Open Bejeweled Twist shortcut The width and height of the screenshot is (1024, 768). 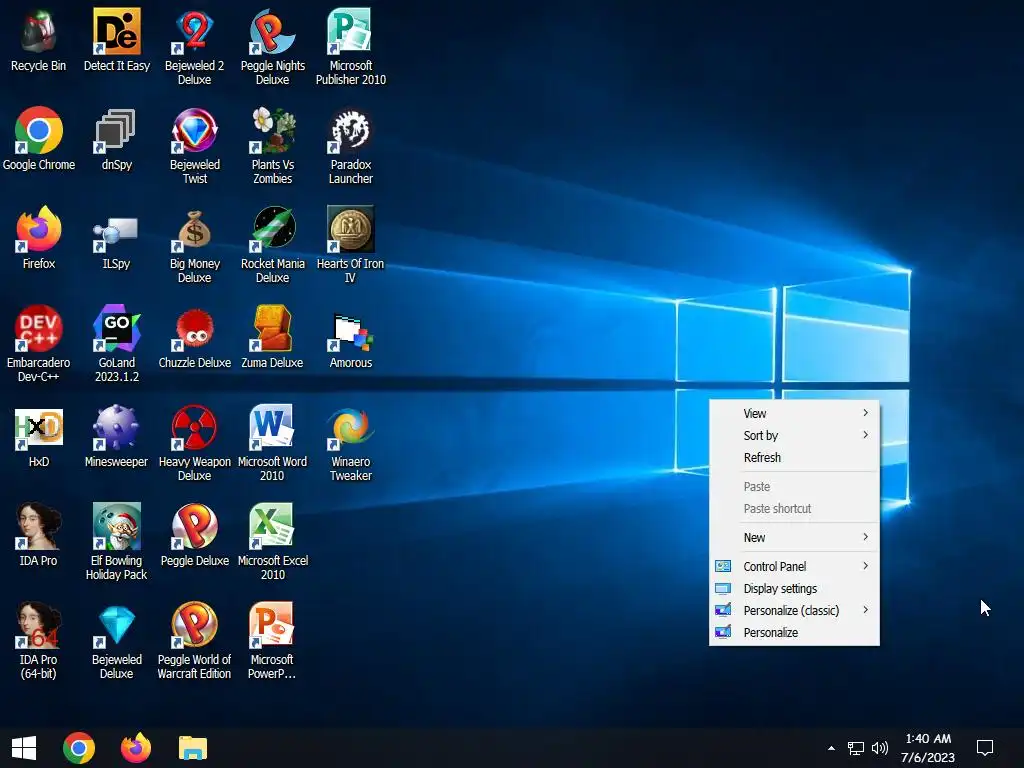[x=195, y=146]
